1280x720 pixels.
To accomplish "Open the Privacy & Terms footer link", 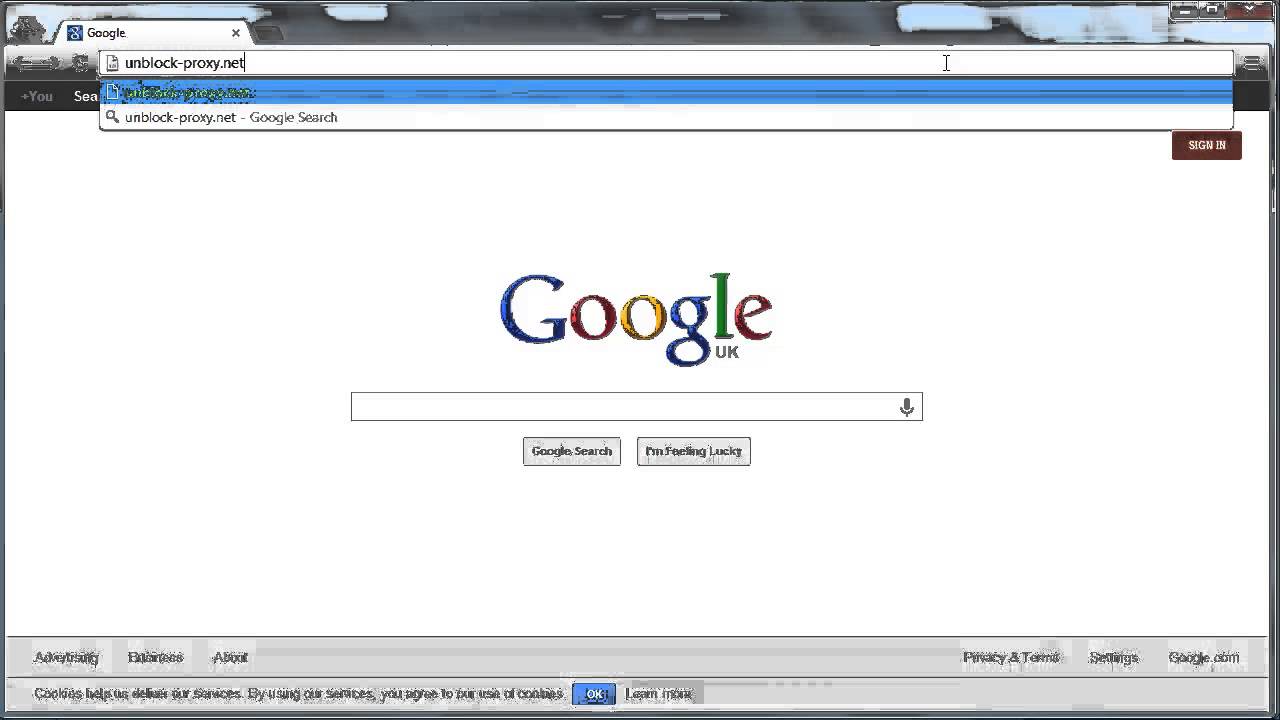I will pyautogui.click(x=1011, y=657).
